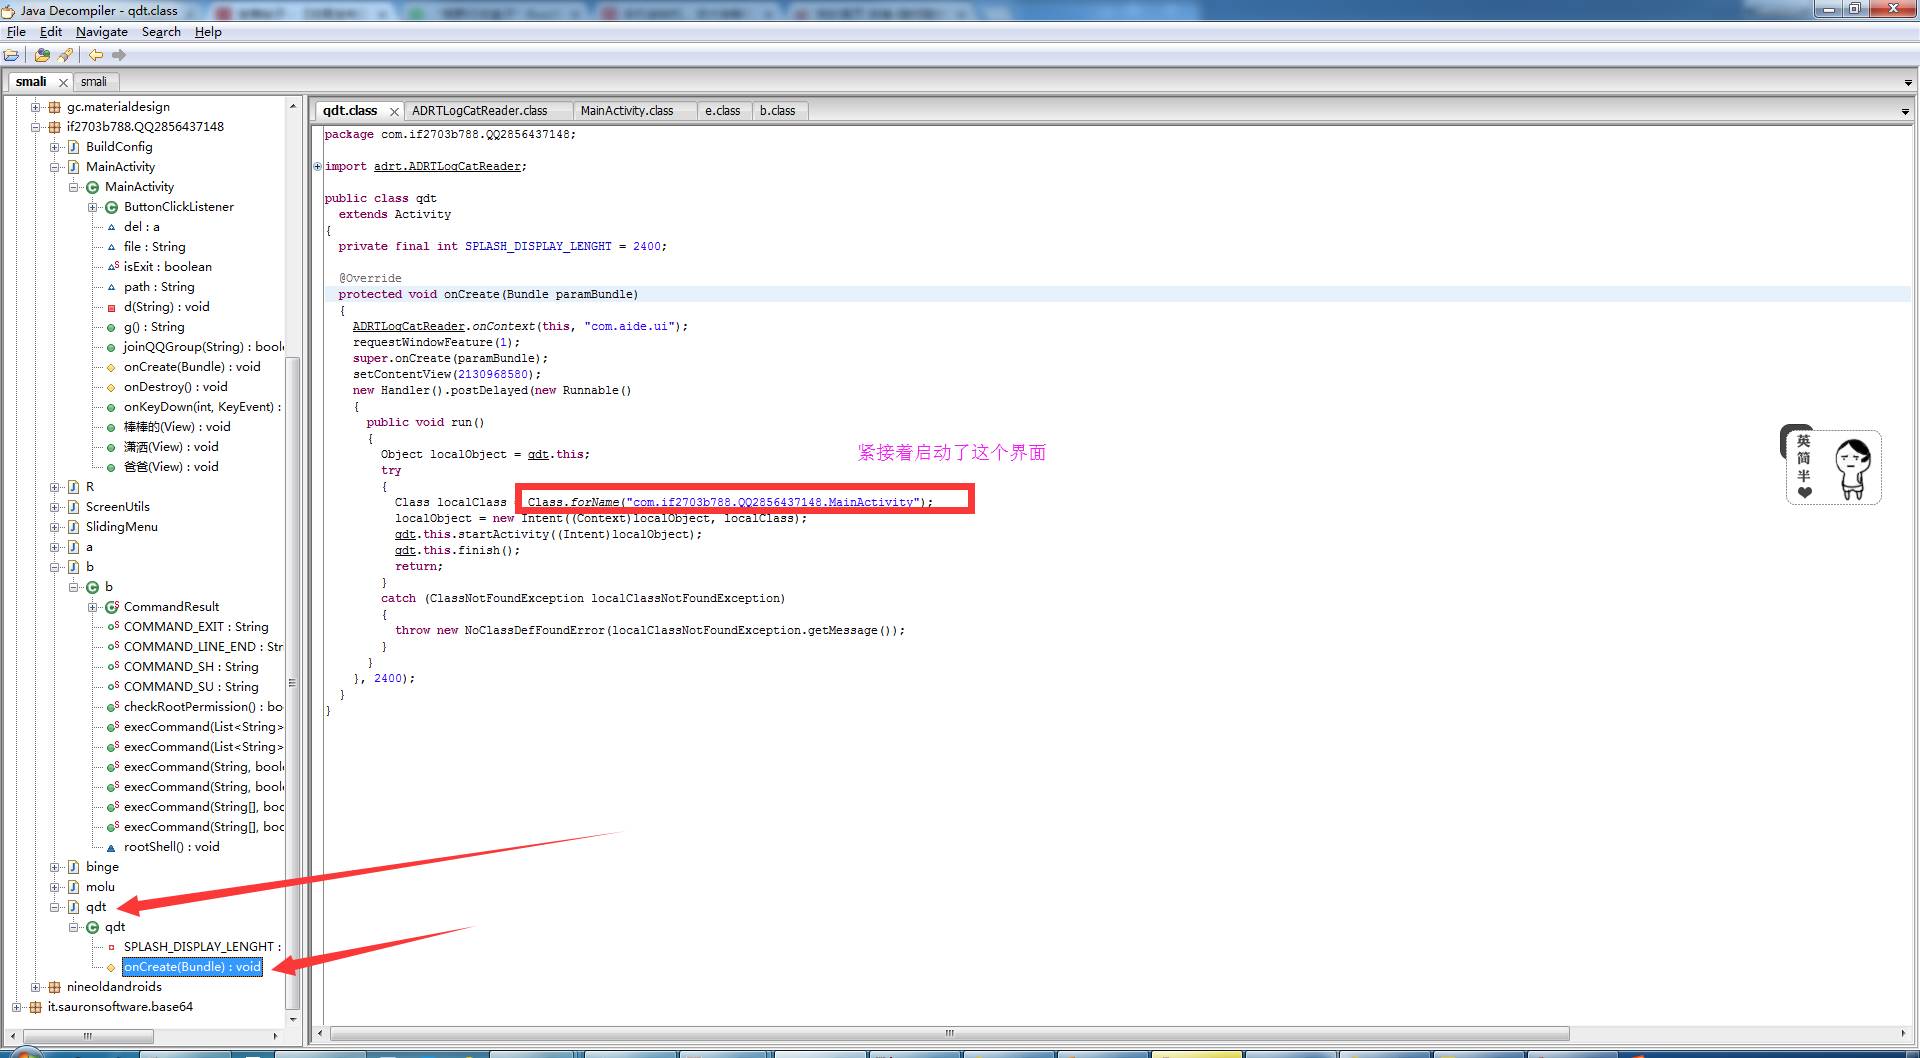The image size is (1920, 1058).
Task: Open the File menu
Action: click(x=16, y=32)
